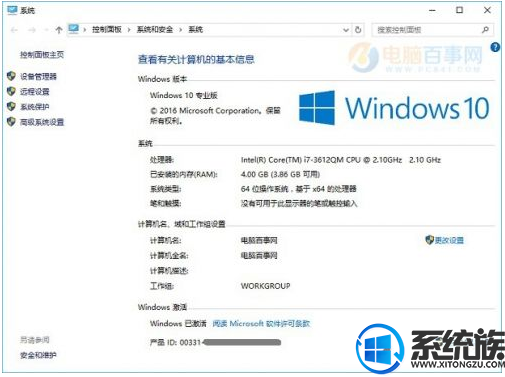The width and height of the screenshot is (505, 377).
Task: Click the System window title icon
Action: click(x=12, y=10)
